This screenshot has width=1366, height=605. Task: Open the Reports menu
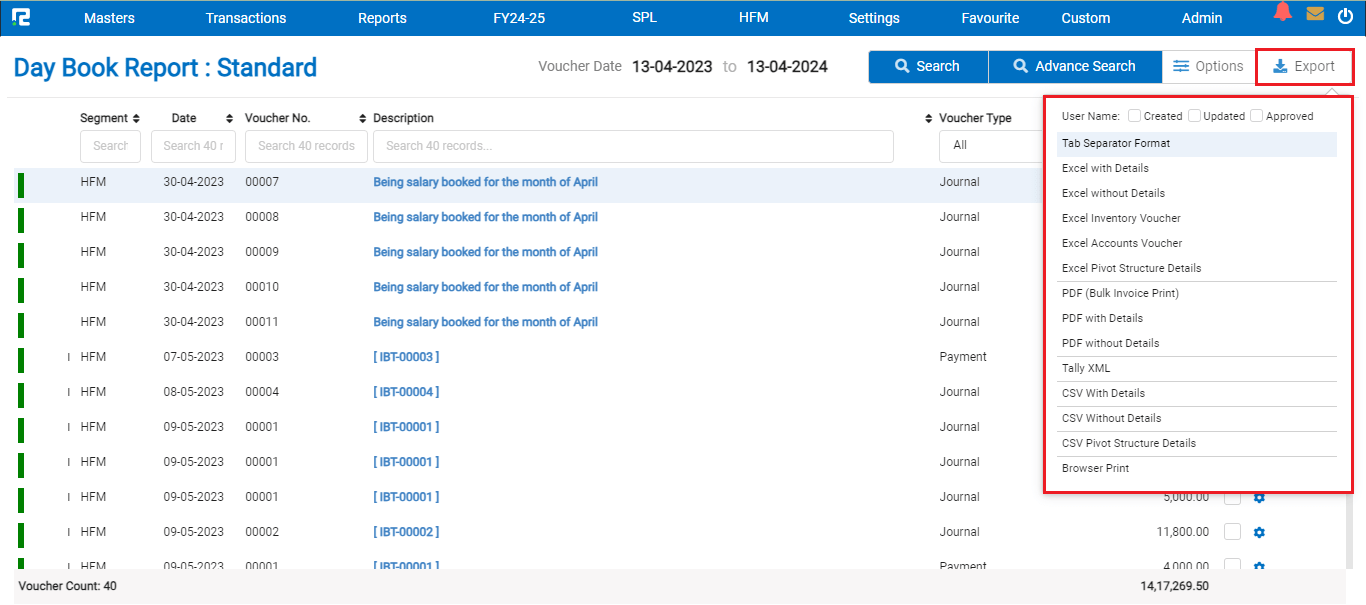pyautogui.click(x=381, y=17)
